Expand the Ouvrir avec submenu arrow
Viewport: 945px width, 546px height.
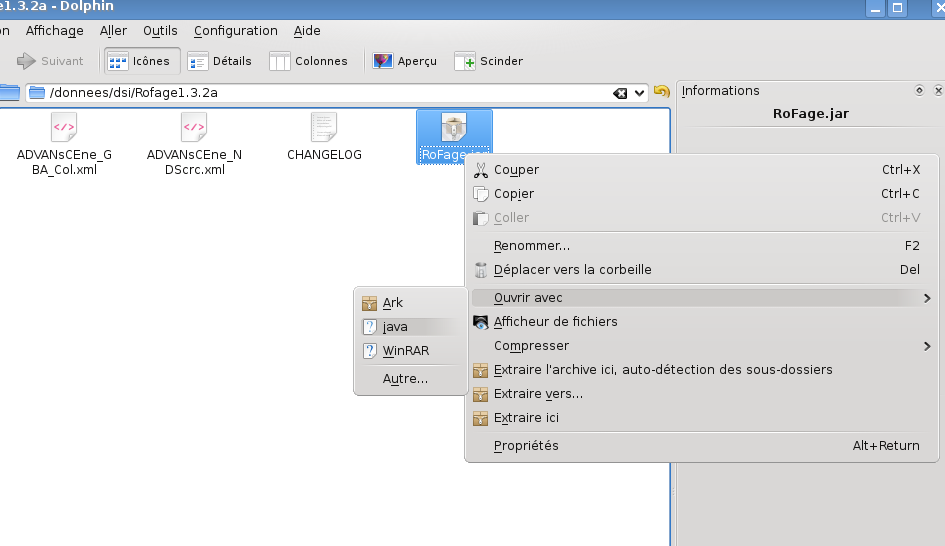click(x=927, y=298)
